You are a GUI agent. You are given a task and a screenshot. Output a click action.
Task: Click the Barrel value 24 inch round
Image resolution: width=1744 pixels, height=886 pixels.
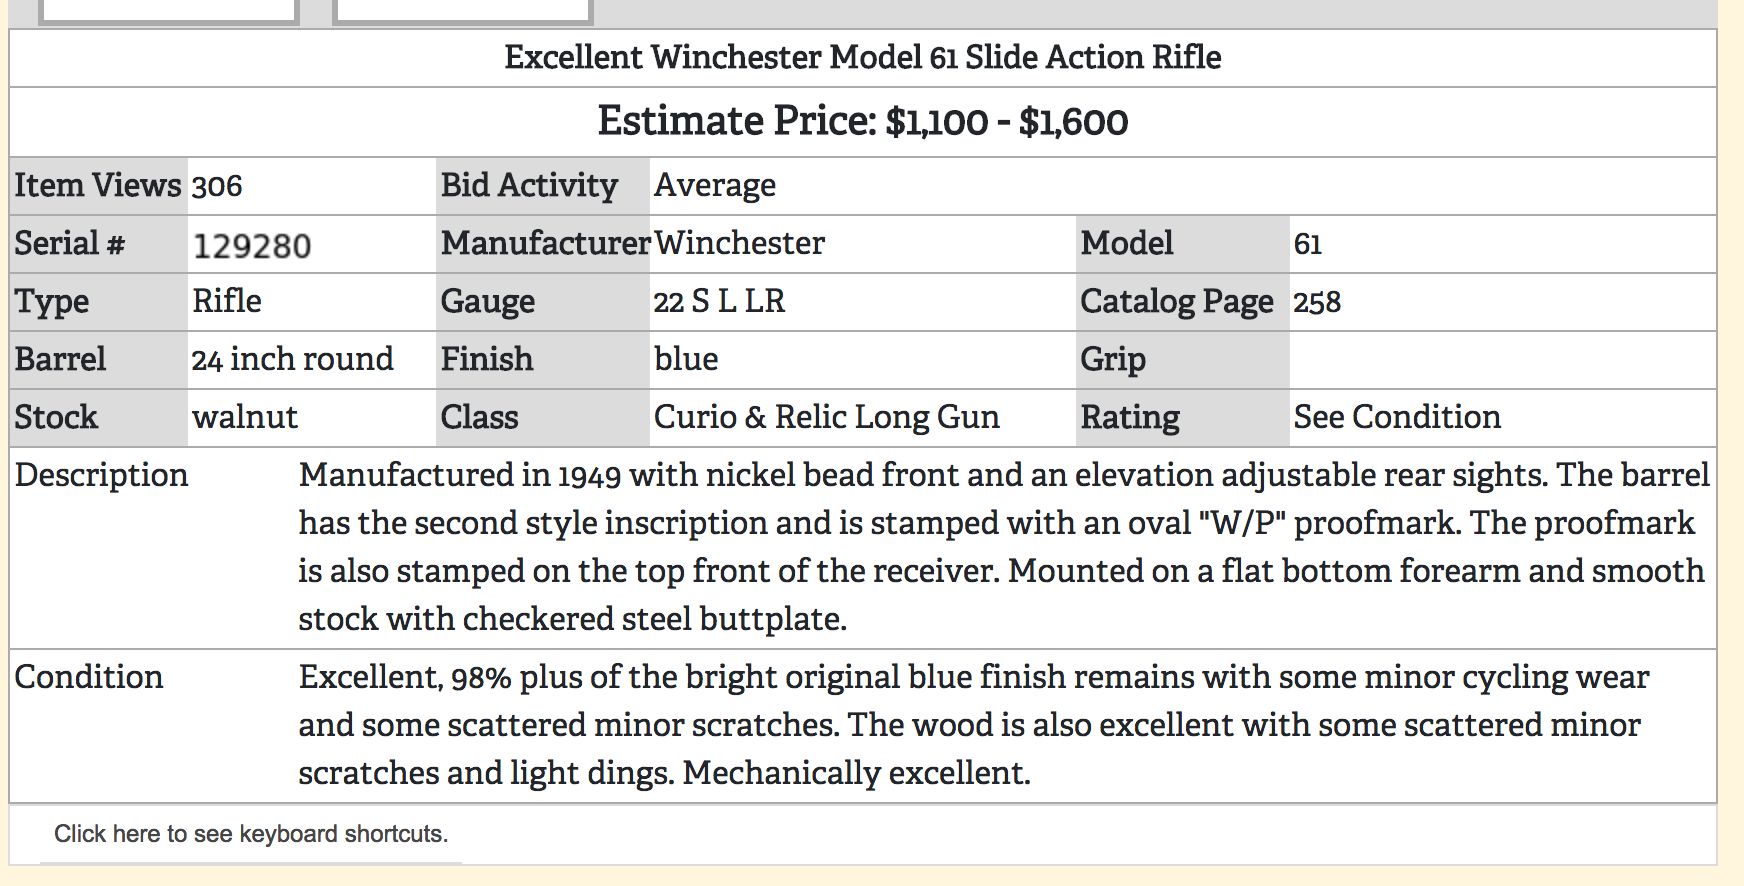(x=293, y=359)
